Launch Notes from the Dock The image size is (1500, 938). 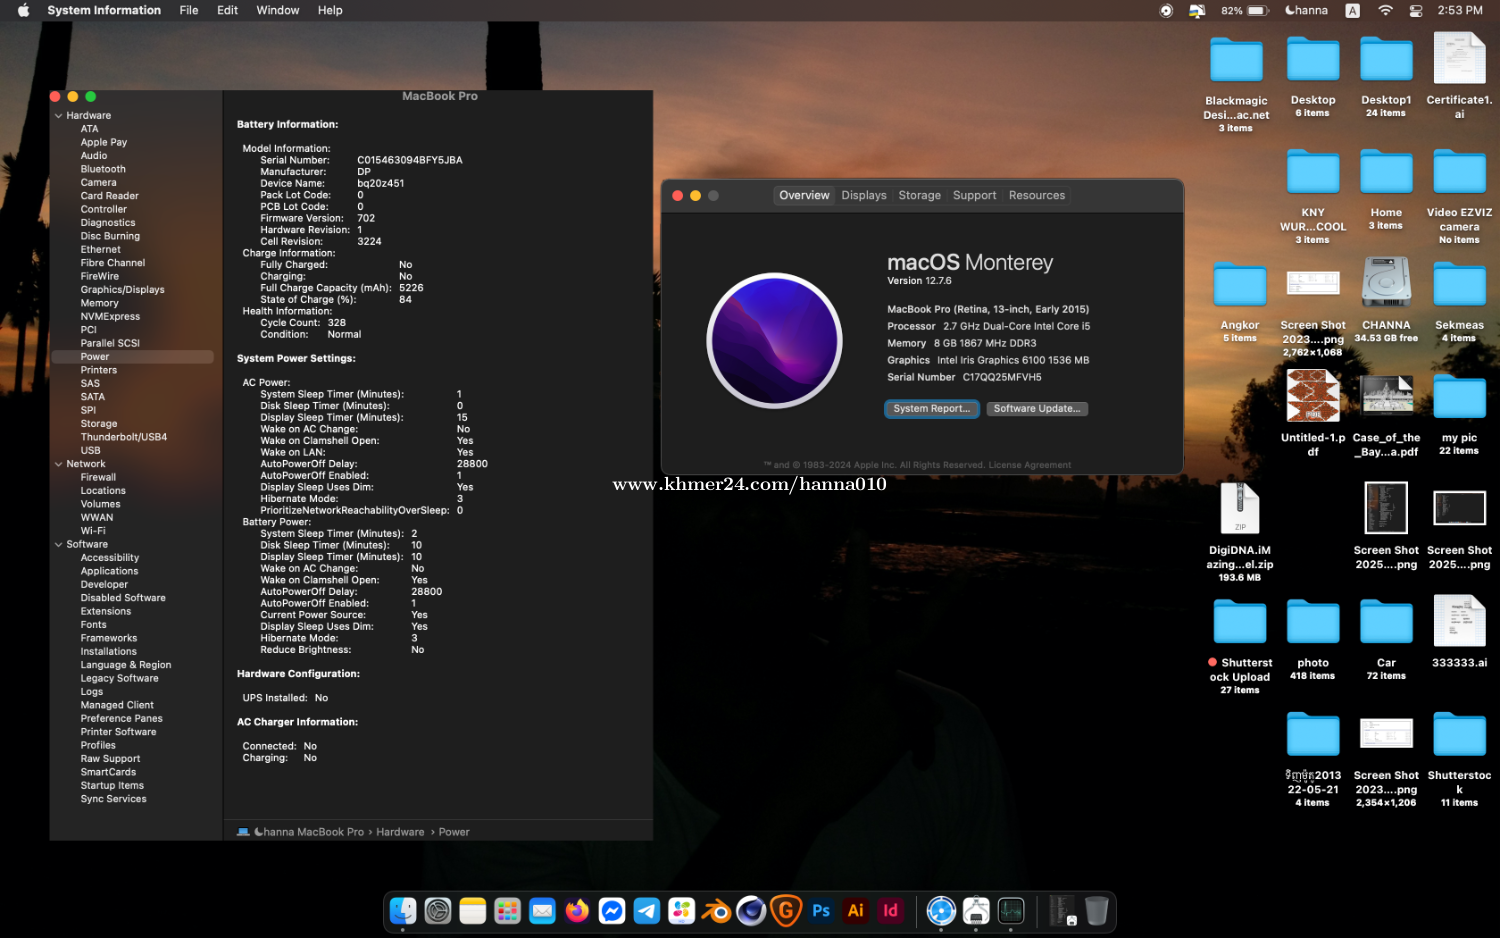(473, 910)
